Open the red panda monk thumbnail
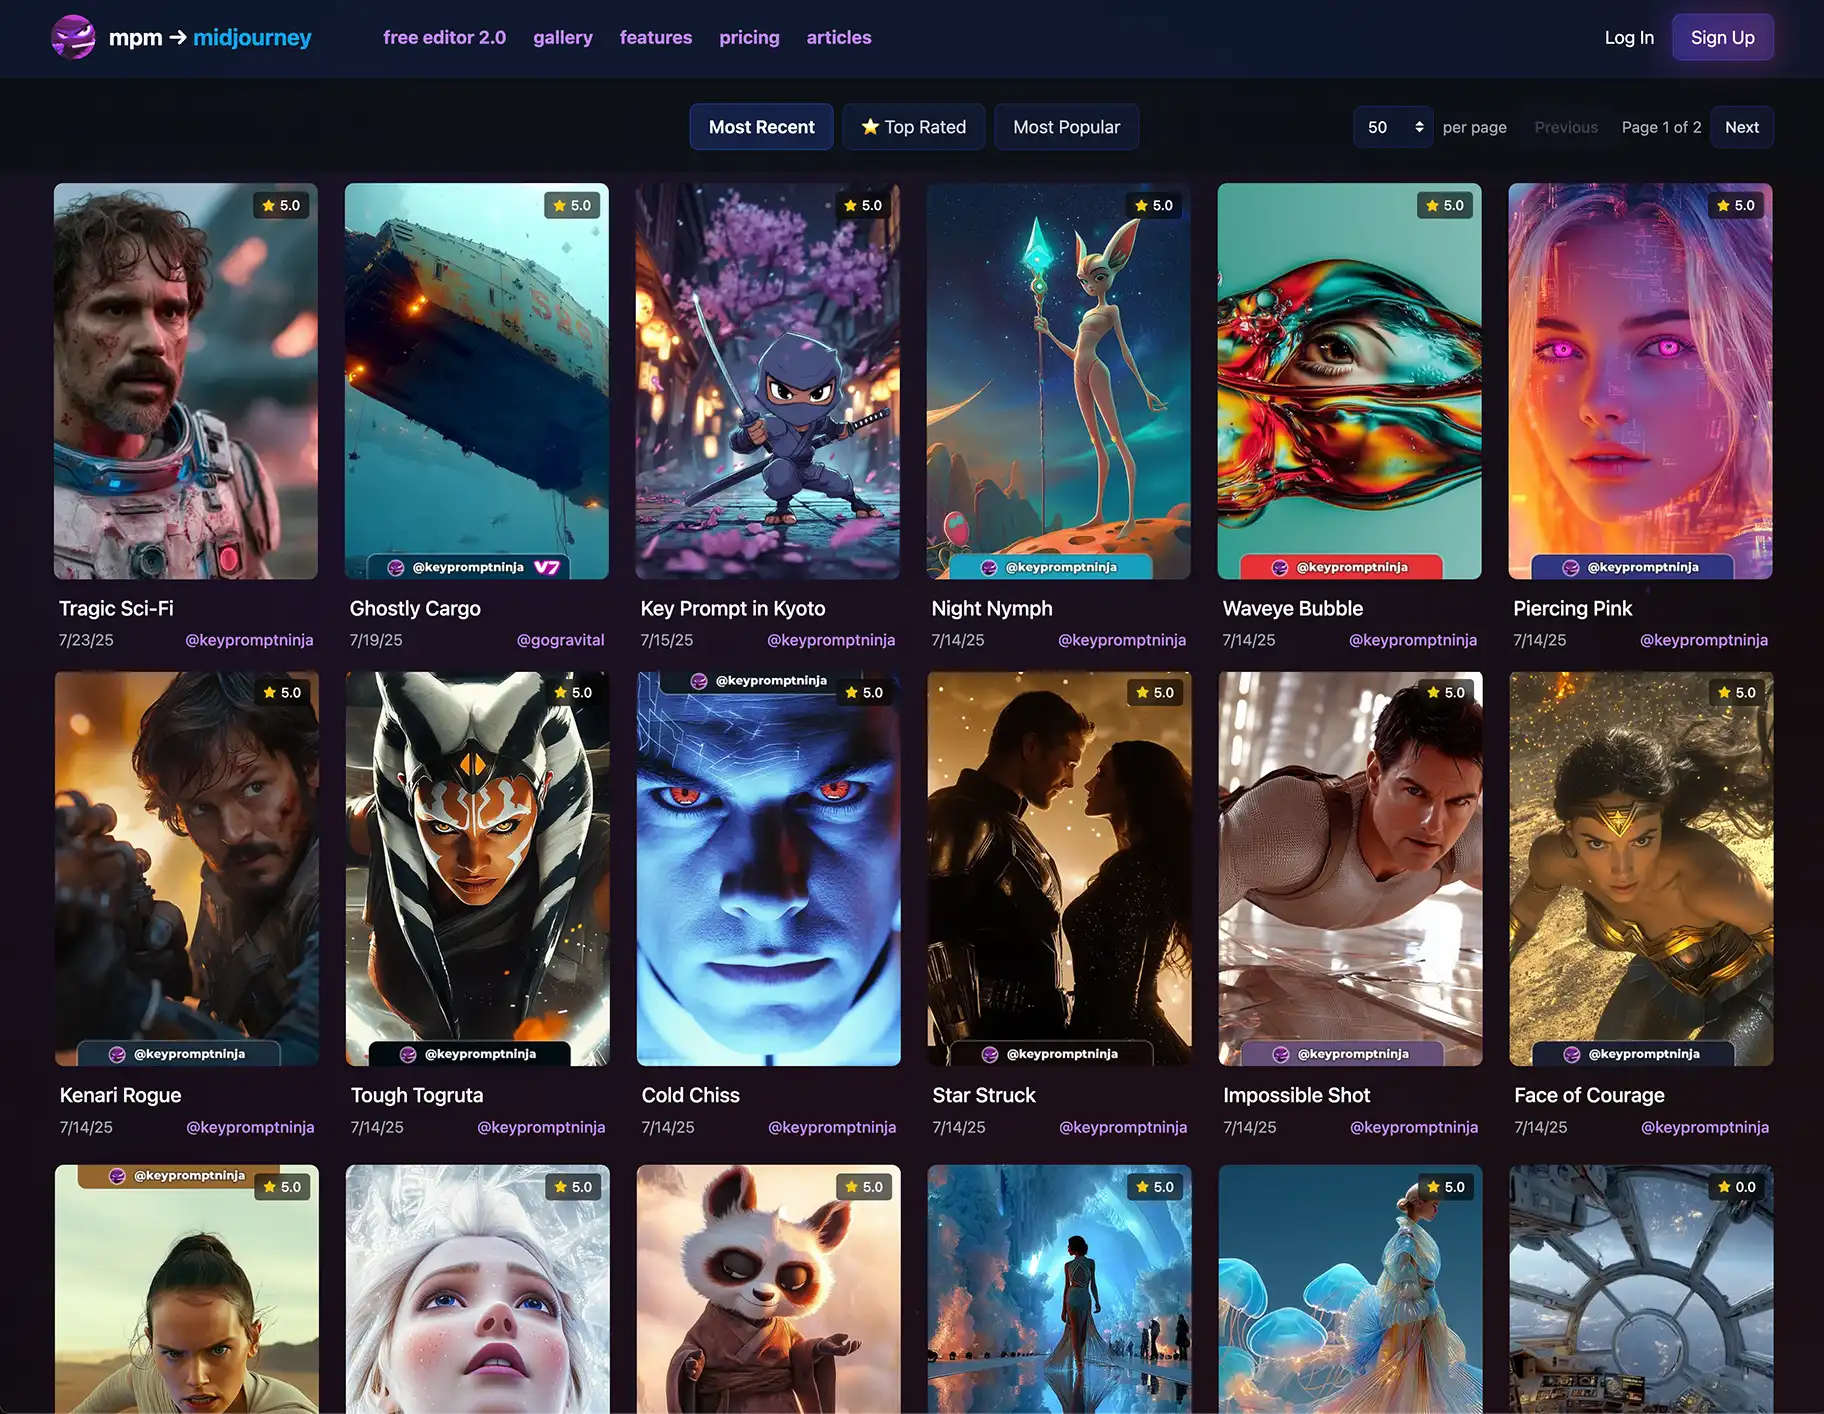The image size is (1824, 1414). click(x=769, y=1289)
